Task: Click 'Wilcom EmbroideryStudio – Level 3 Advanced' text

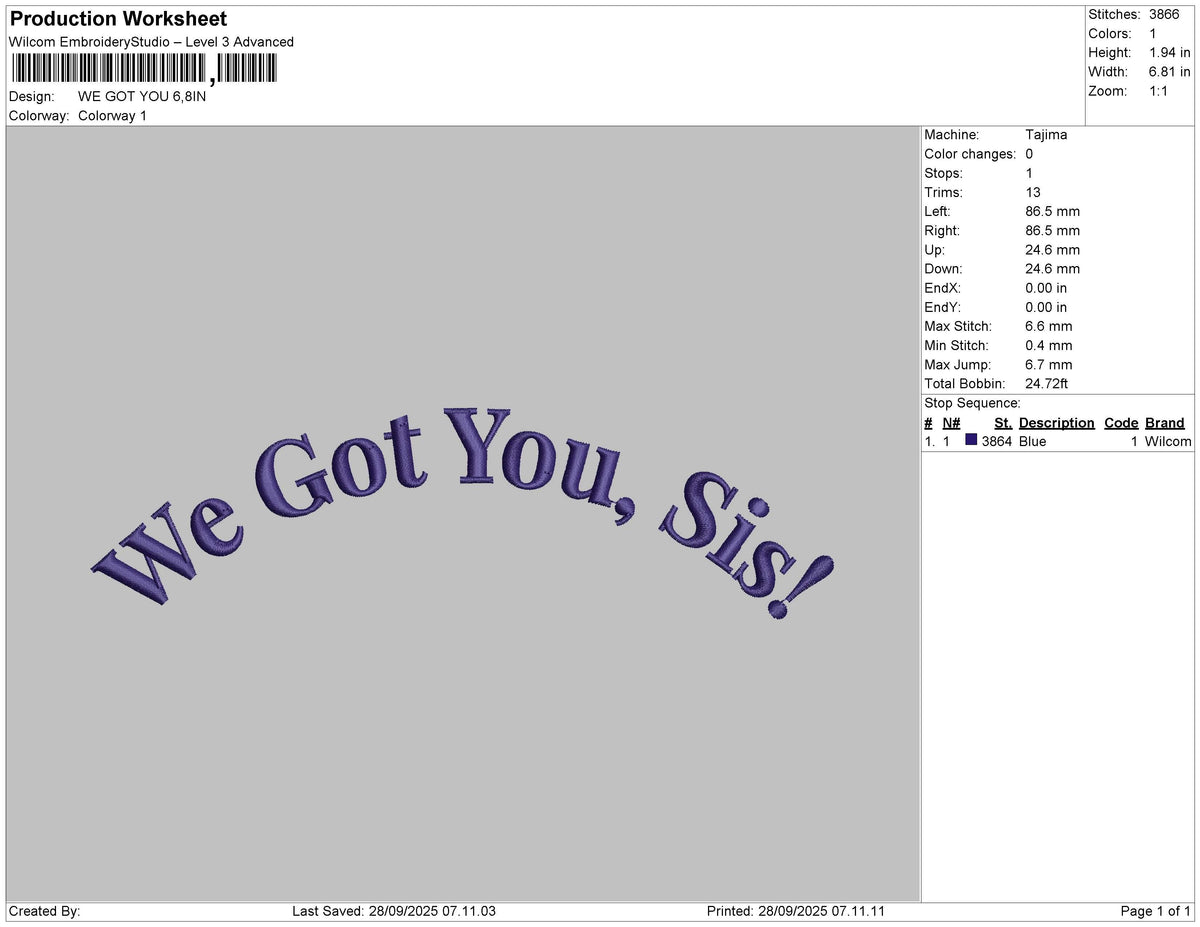Action: pos(151,42)
